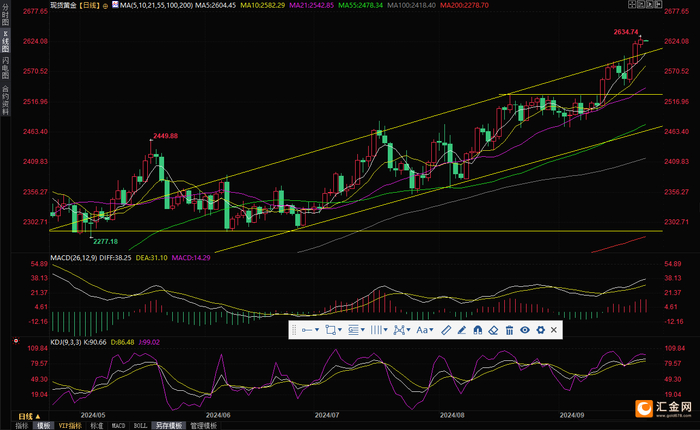Click the red marker icon above KDJ label

point(16,341)
